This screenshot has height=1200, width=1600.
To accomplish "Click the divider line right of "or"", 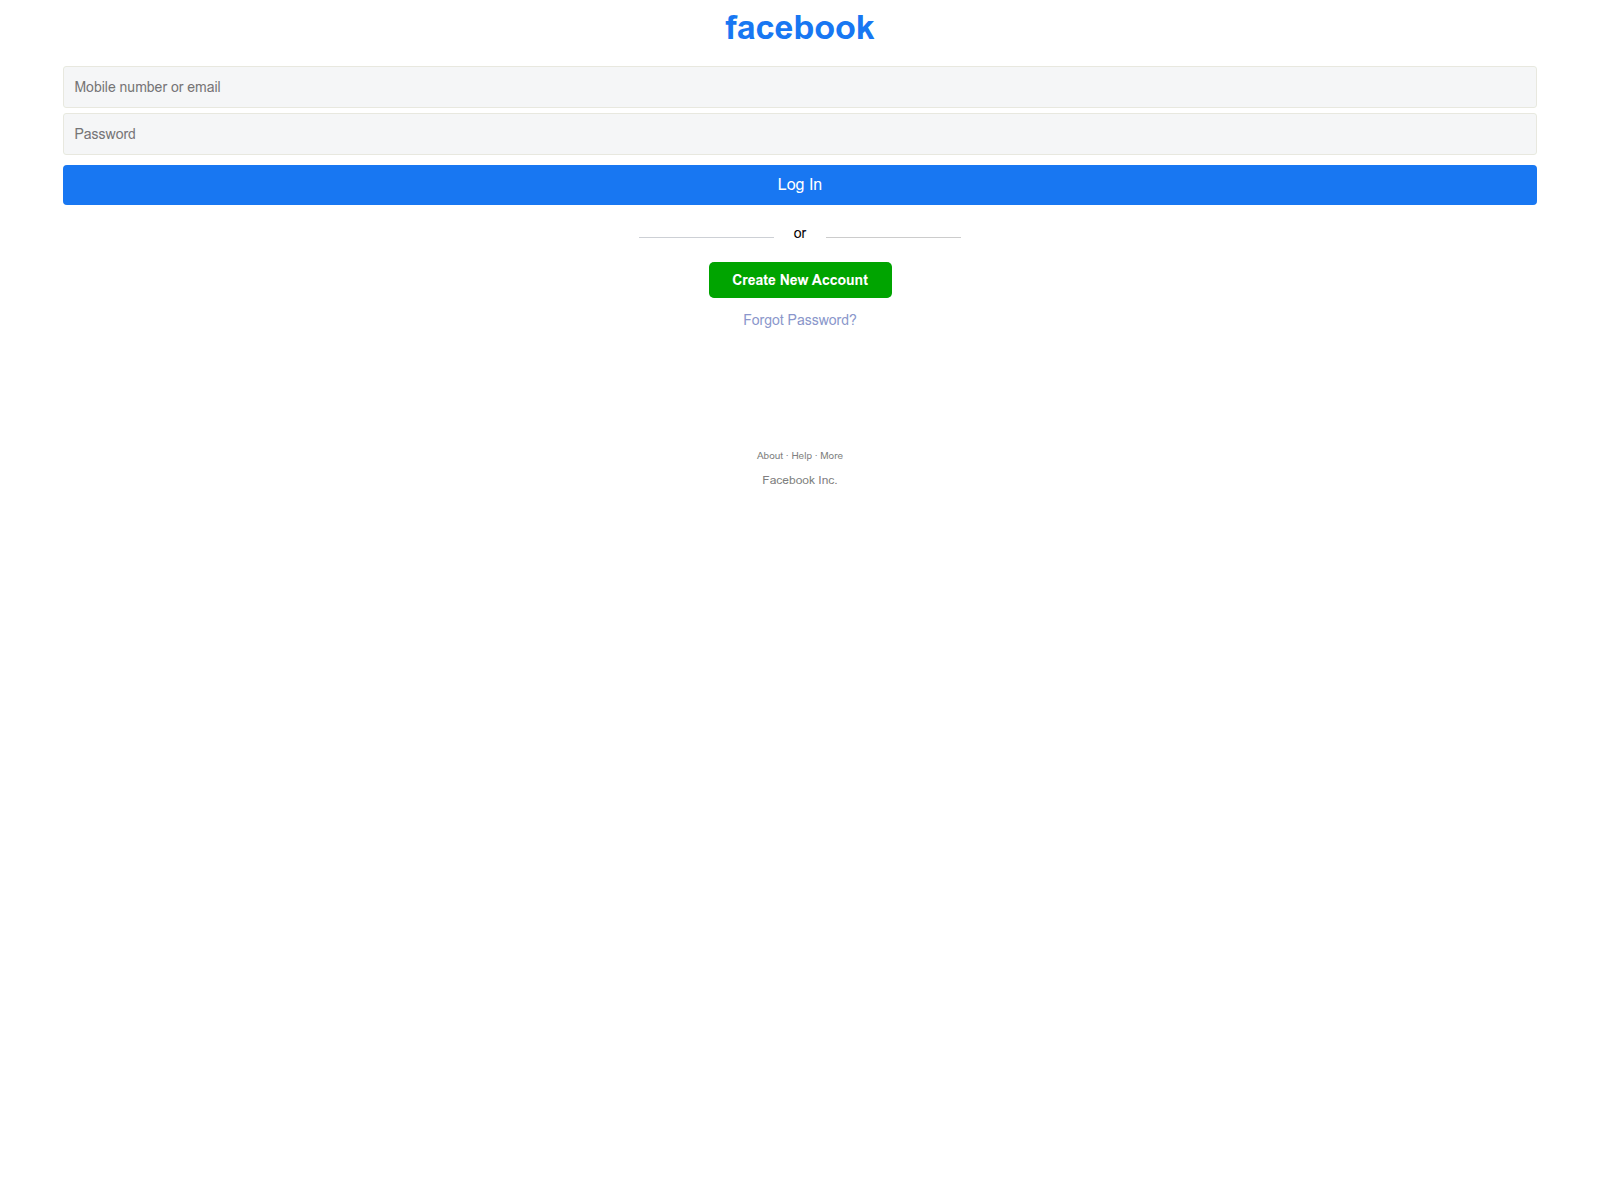I will 893,237.
